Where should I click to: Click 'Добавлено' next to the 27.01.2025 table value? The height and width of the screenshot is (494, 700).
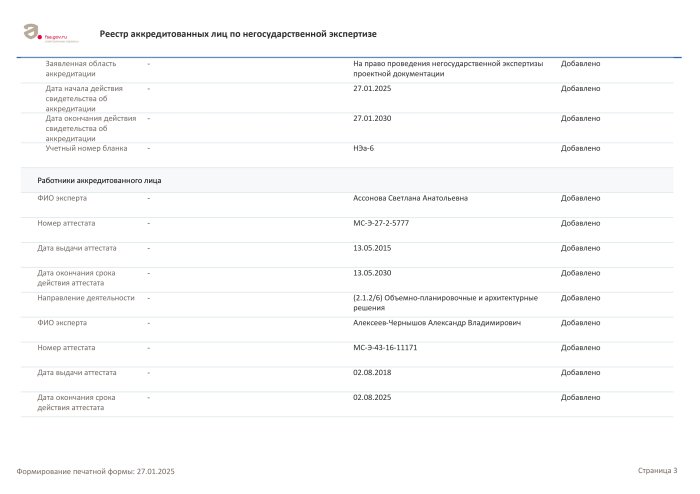[x=580, y=88]
